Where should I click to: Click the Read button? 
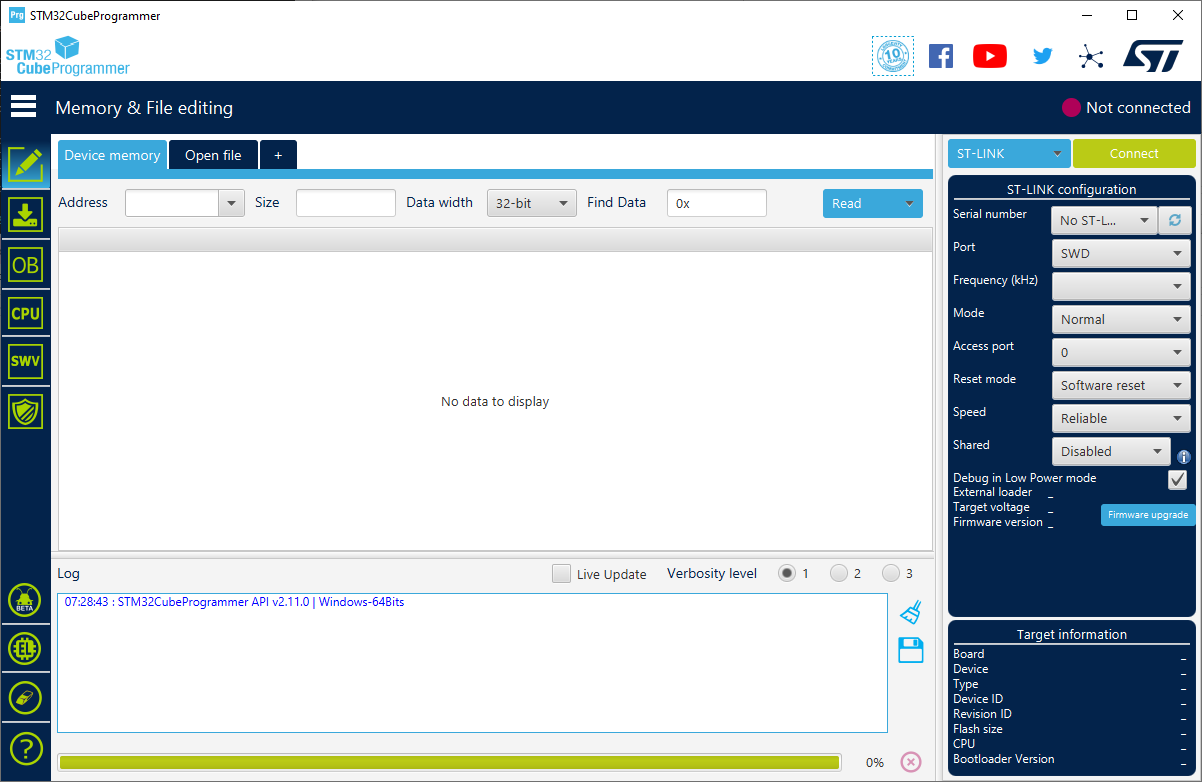coord(860,203)
